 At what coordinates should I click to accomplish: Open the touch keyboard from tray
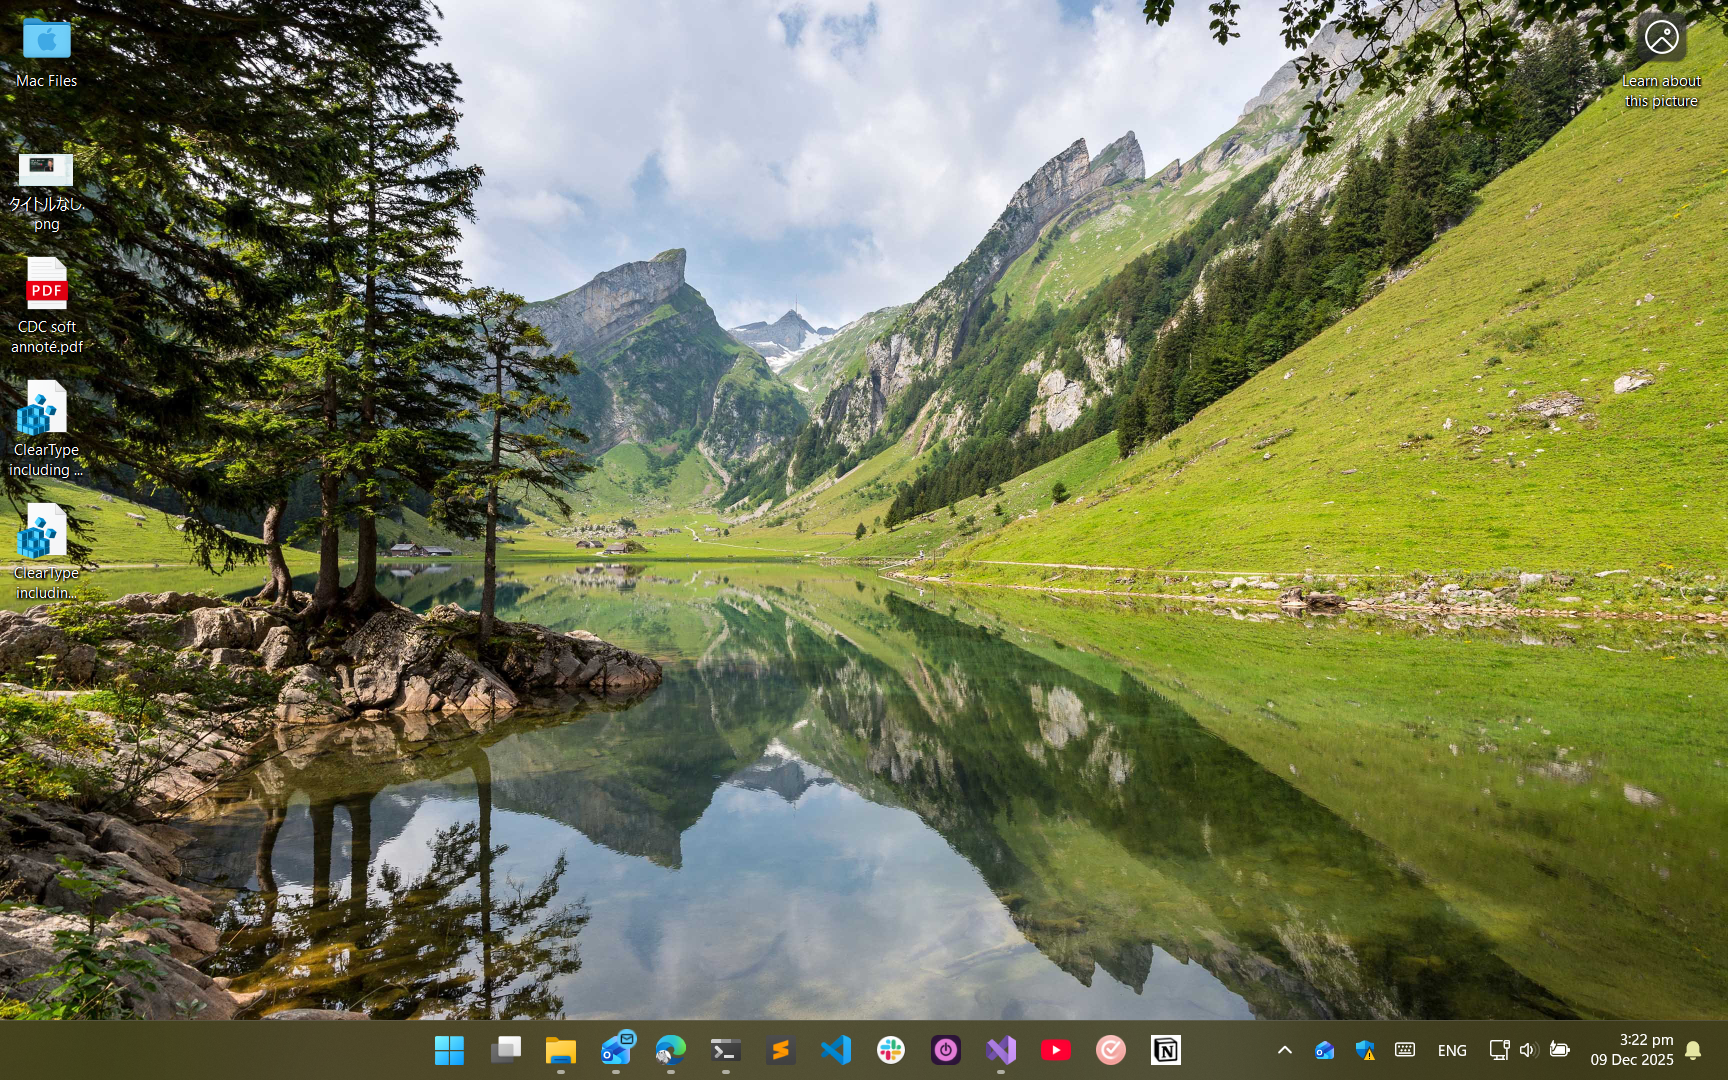click(x=1405, y=1050)
